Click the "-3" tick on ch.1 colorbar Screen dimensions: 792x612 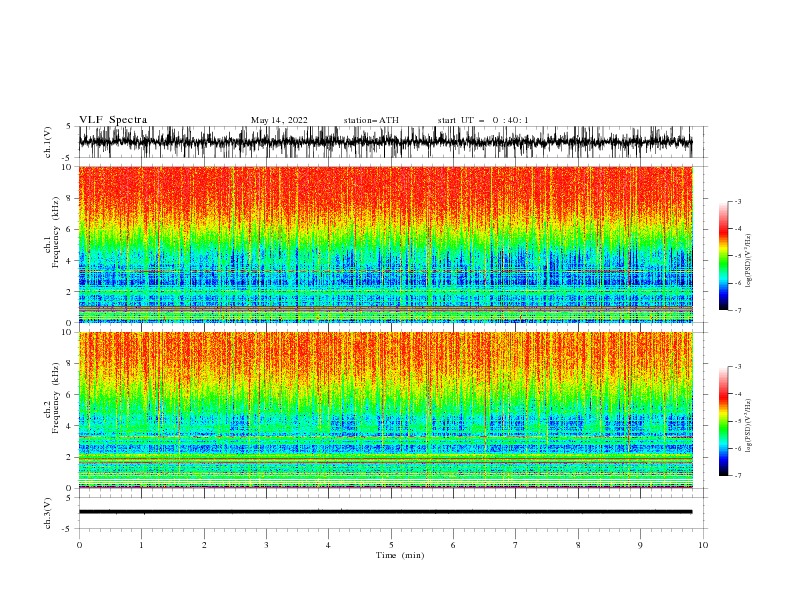point(738,201)
